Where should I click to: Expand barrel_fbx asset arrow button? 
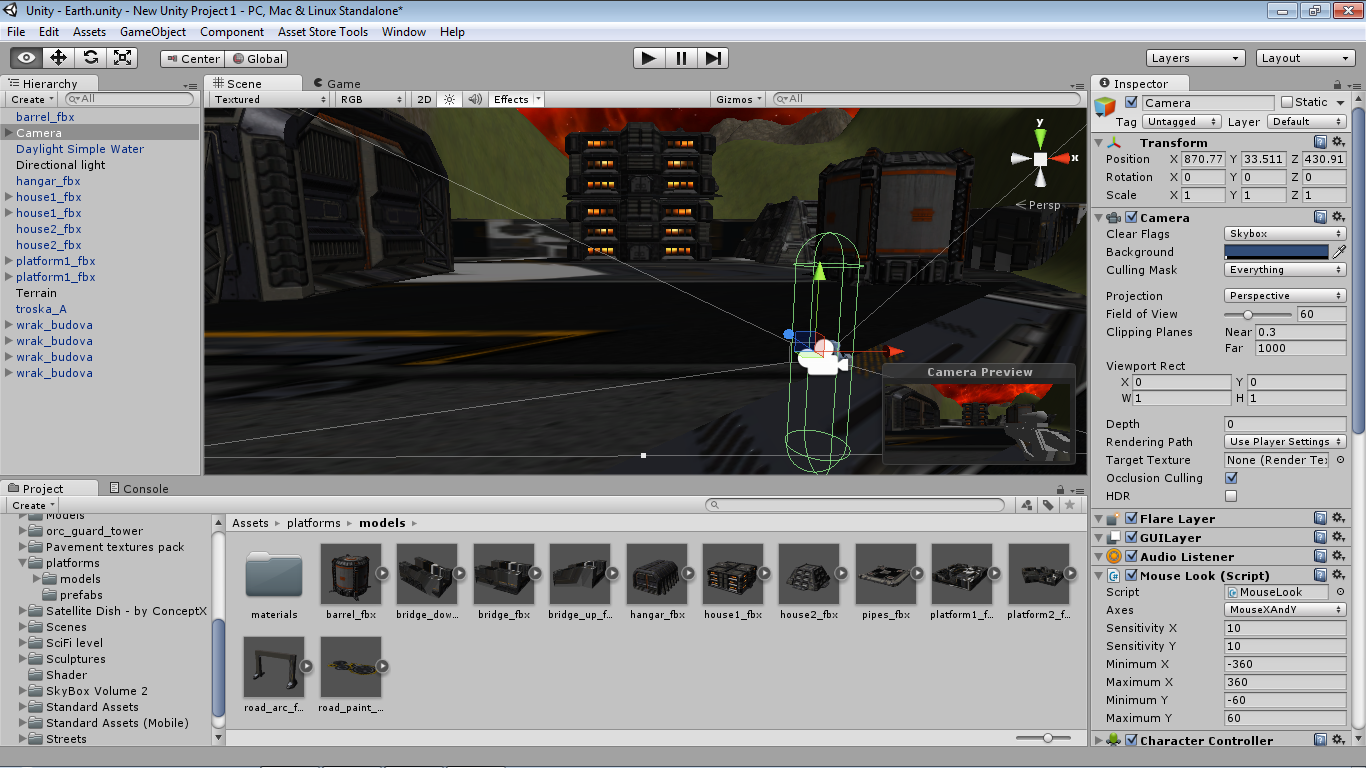[382, 574]
